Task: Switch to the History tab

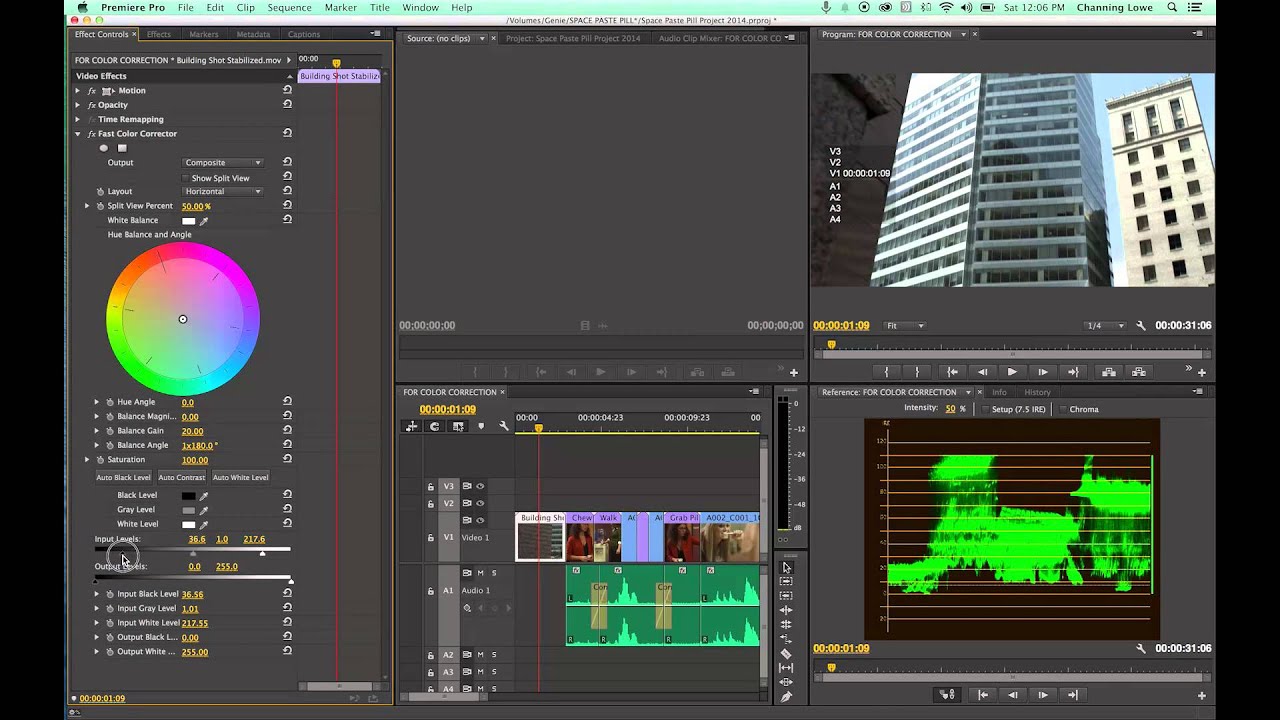Action: [x=1037, y=392]
